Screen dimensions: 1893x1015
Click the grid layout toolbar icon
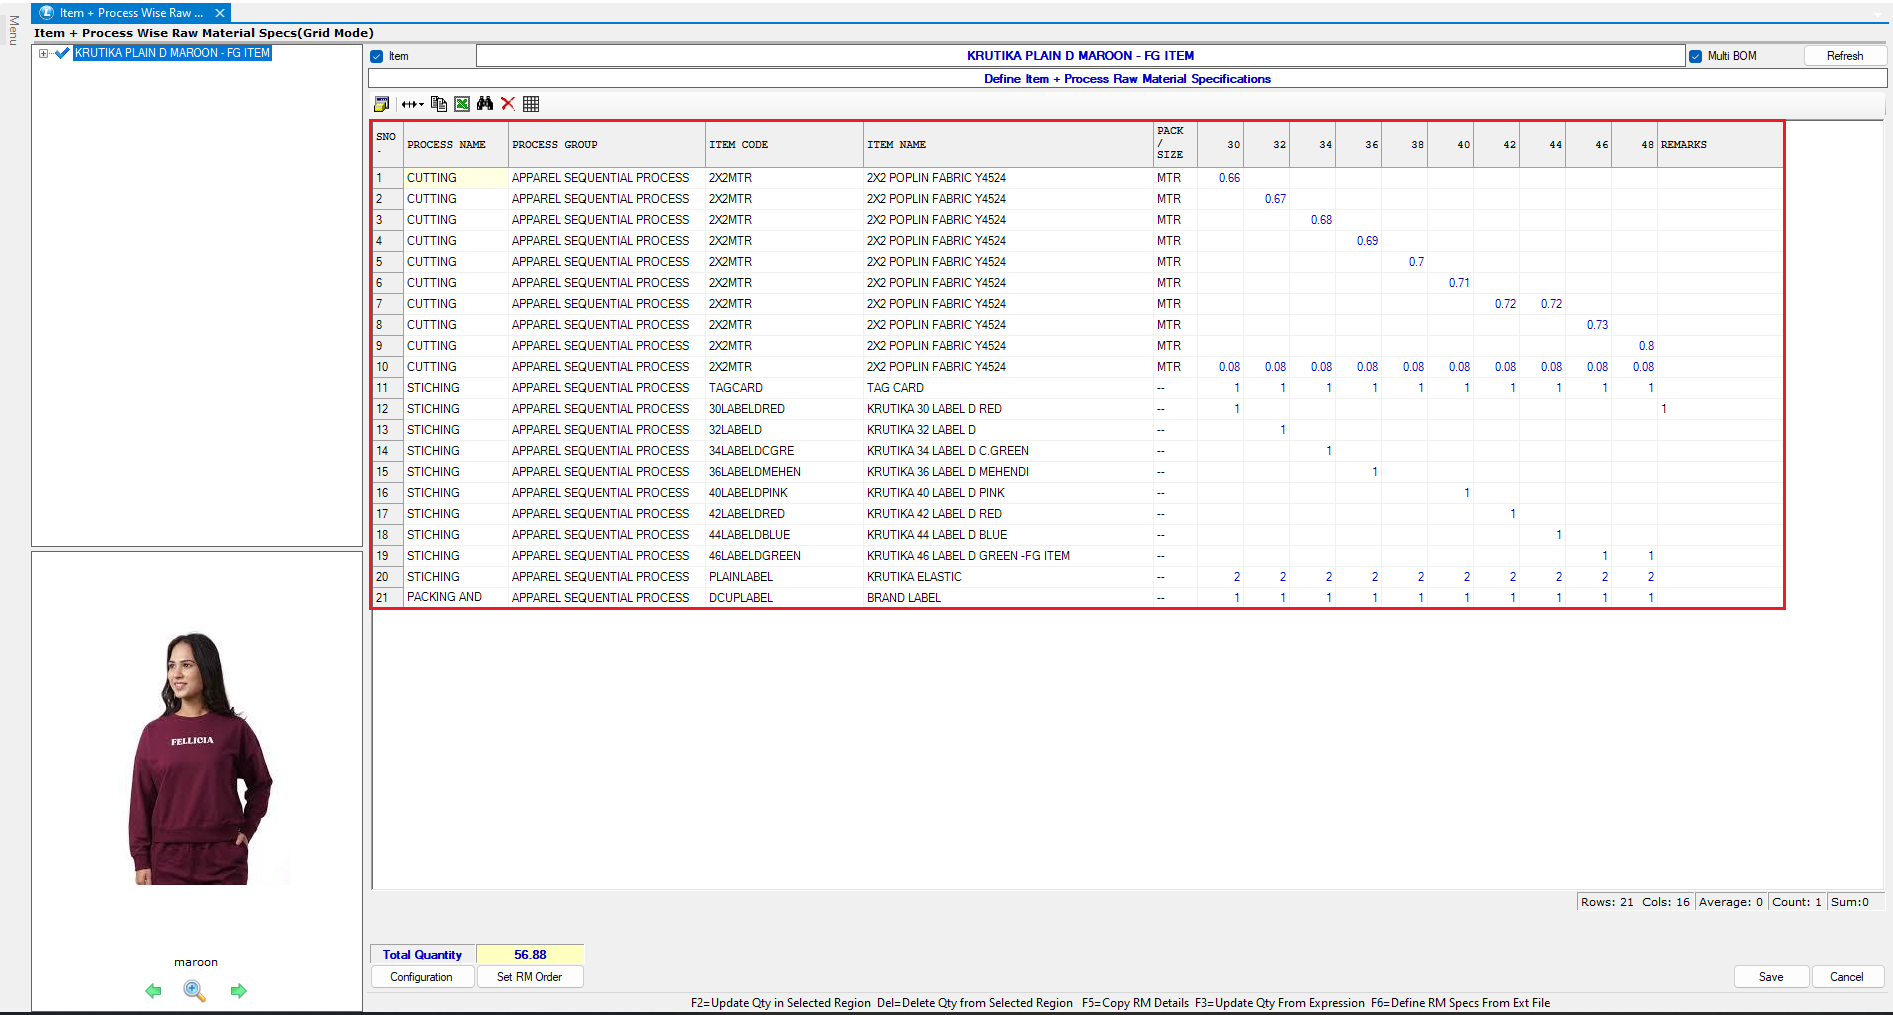[531, 104]
